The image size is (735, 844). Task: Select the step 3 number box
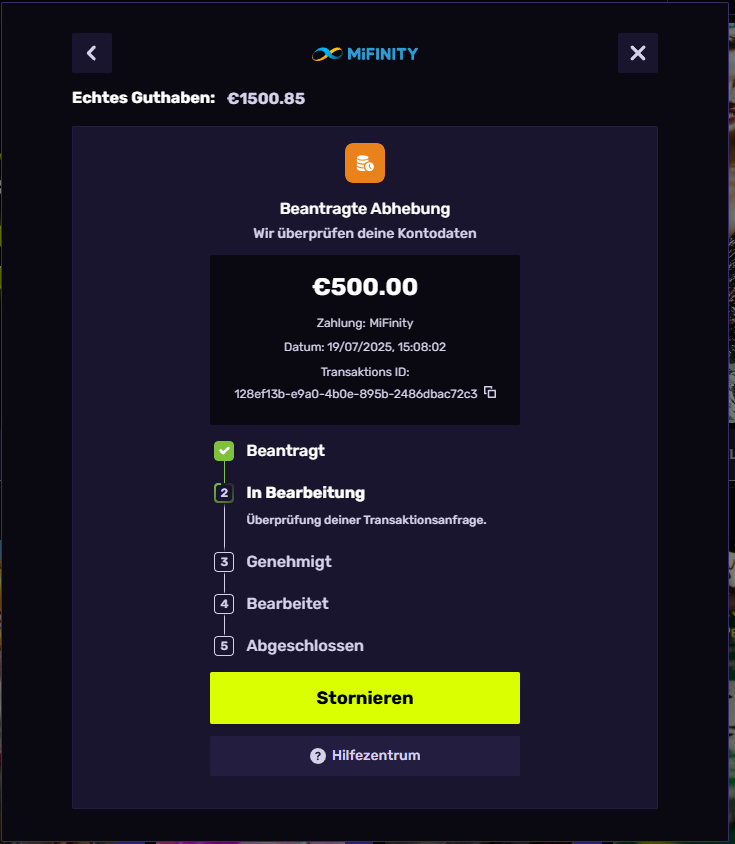click(224, 562)
